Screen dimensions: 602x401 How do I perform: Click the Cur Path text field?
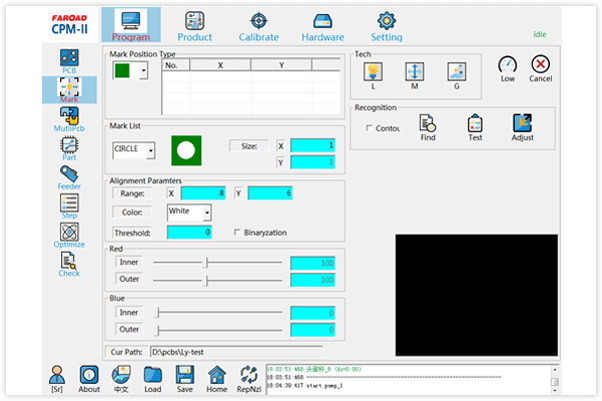pos(236,352)
